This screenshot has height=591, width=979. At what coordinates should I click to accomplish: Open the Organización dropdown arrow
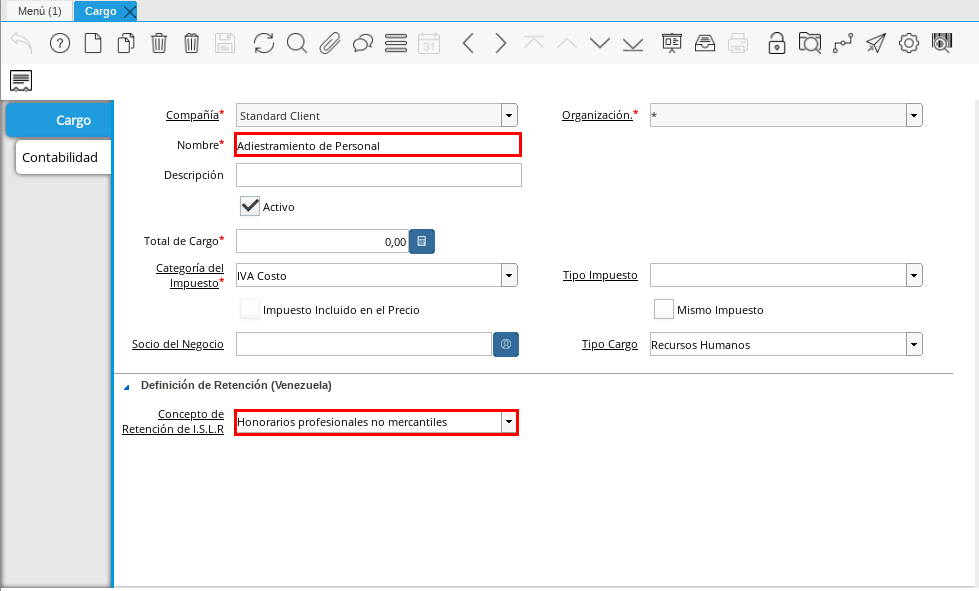(914, 115)
